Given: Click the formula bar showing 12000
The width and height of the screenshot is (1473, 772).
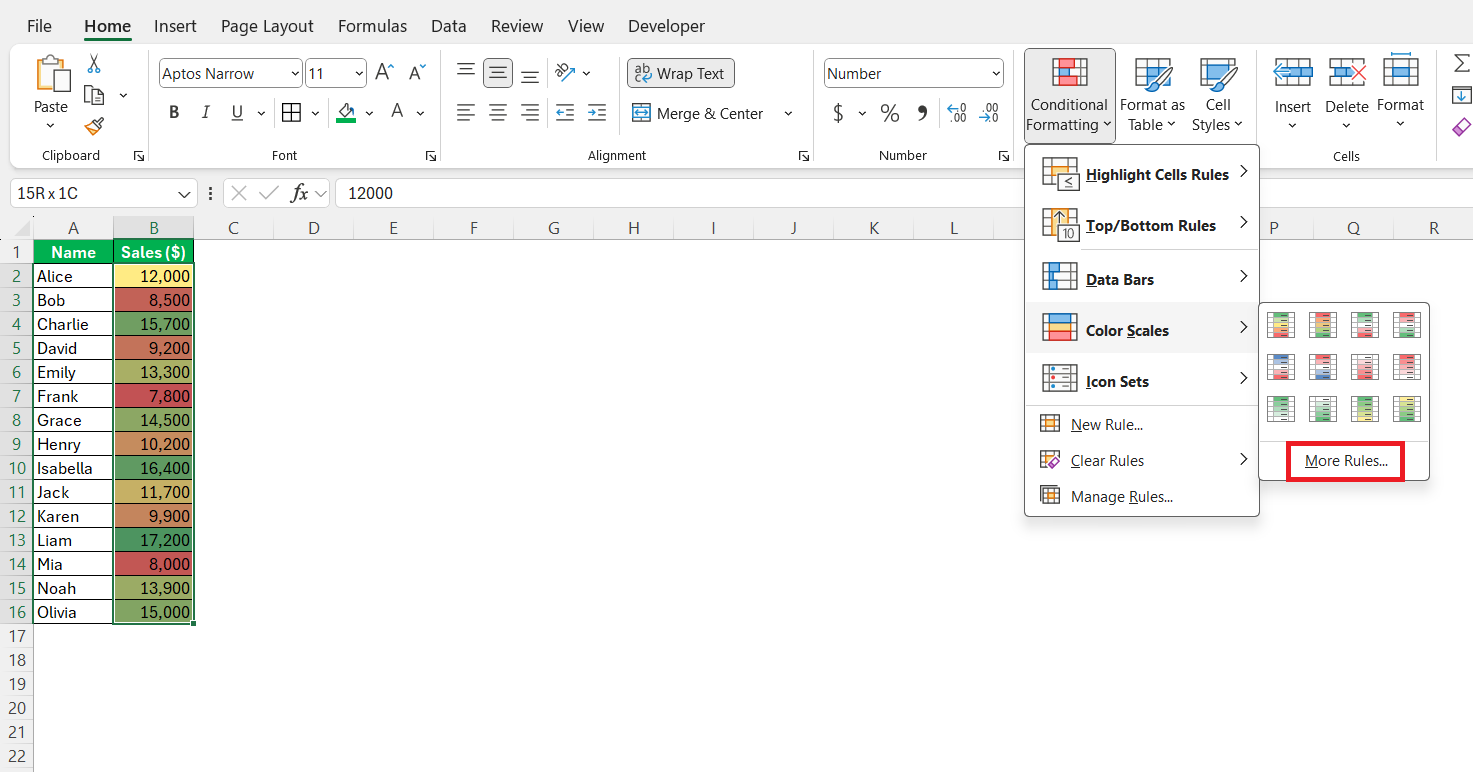Looking at the screenshot, I should coord(904,193).
